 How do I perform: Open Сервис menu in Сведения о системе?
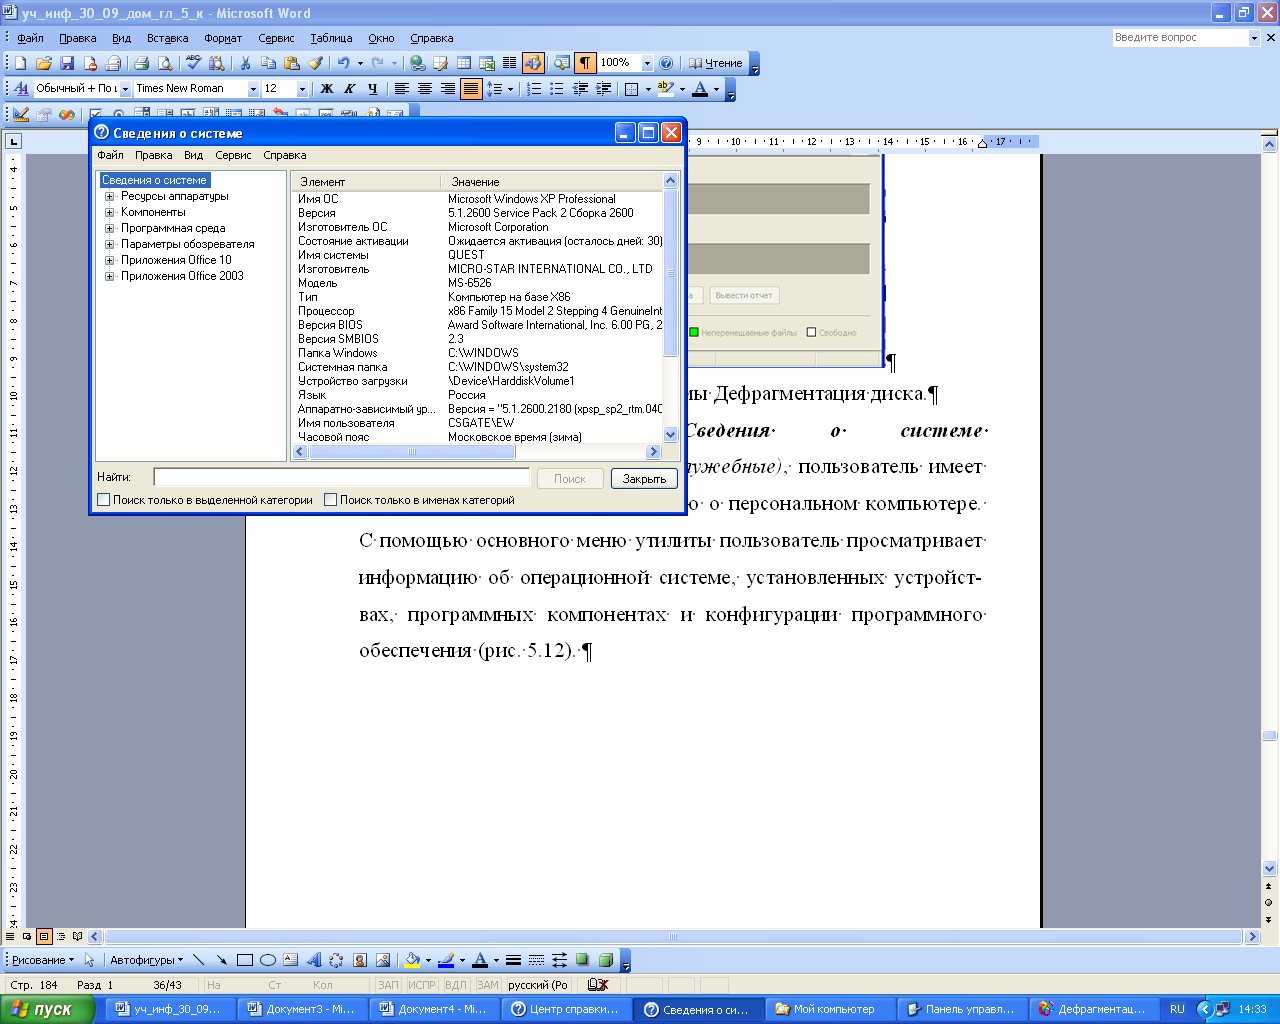pyautogui.click(x=233, y=155)
